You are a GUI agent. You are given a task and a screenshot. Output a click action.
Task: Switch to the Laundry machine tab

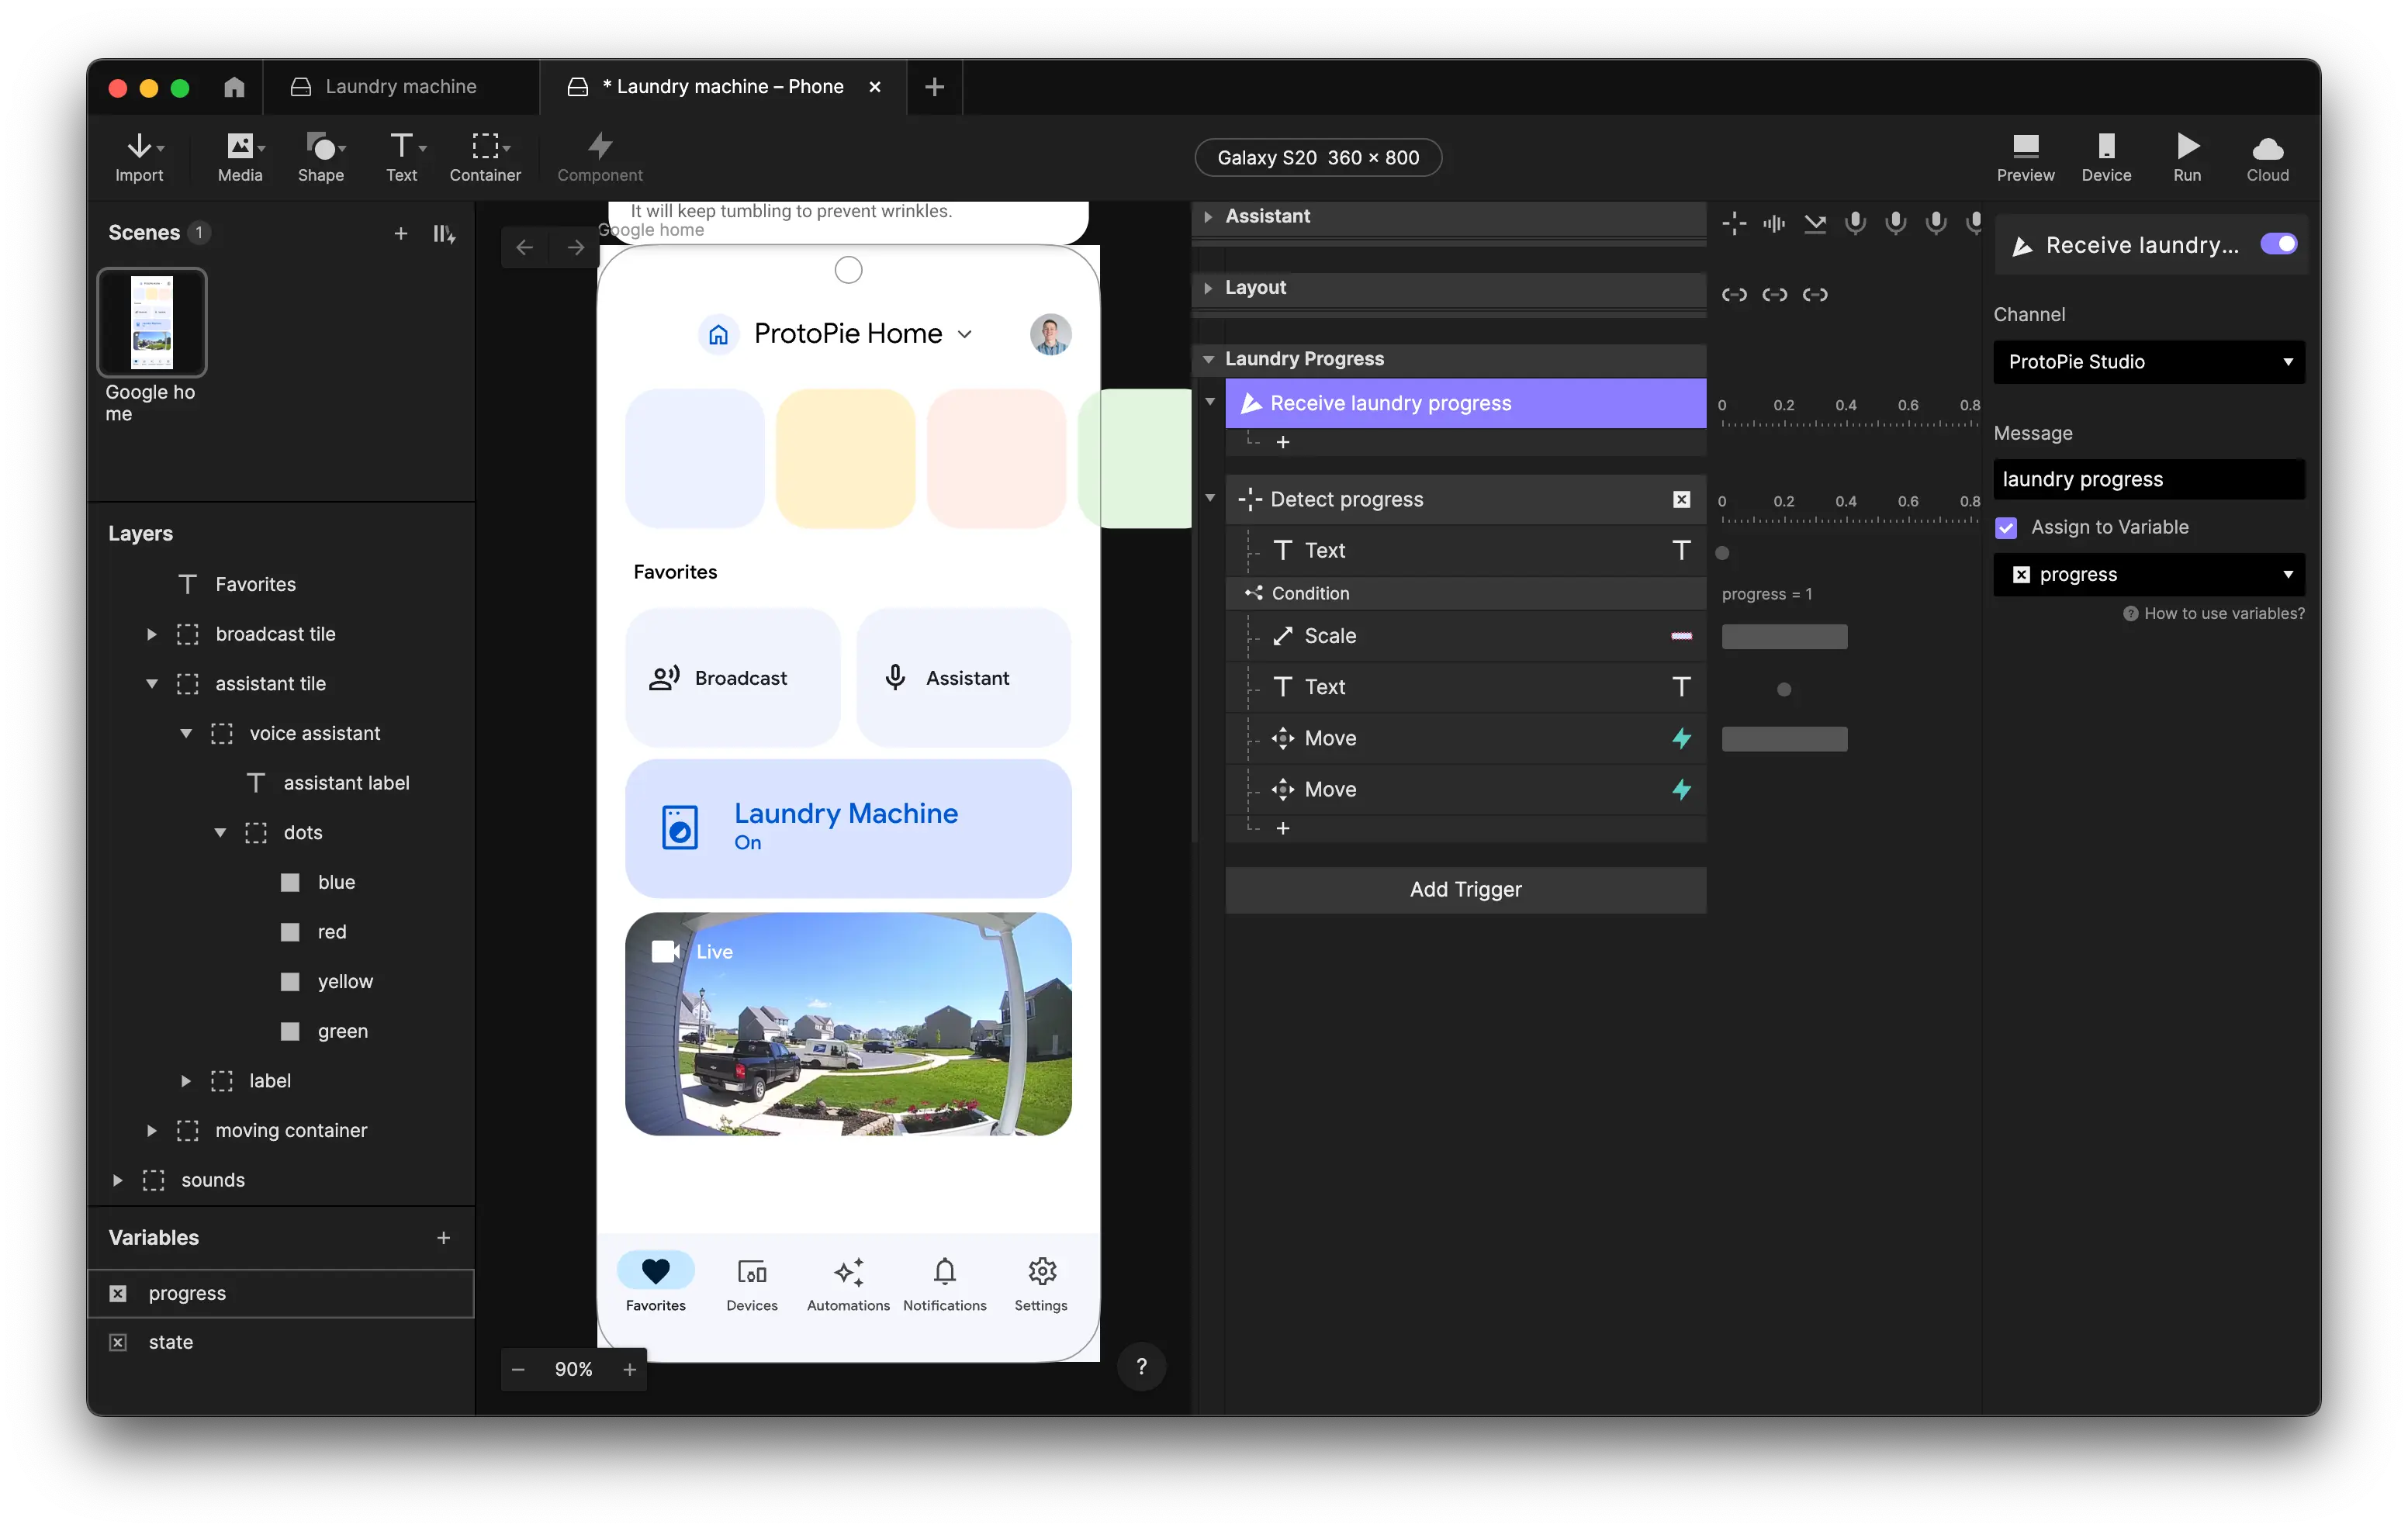(x=400, y=87)
